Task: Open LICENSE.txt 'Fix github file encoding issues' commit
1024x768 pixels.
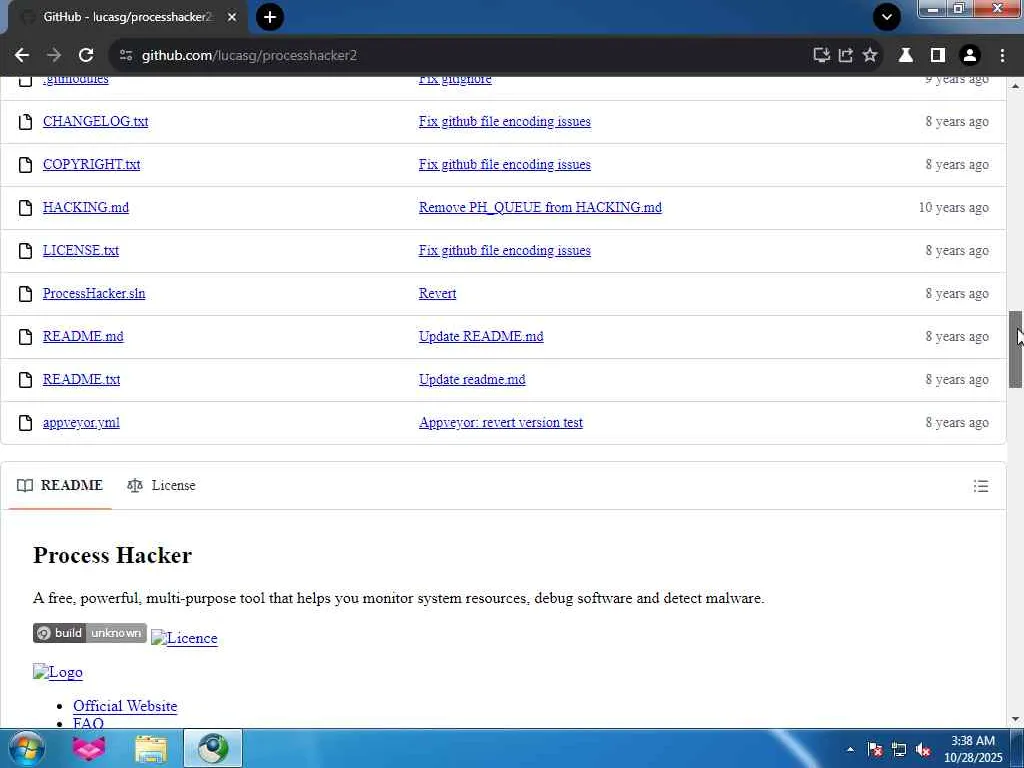Action: point(505,251)
